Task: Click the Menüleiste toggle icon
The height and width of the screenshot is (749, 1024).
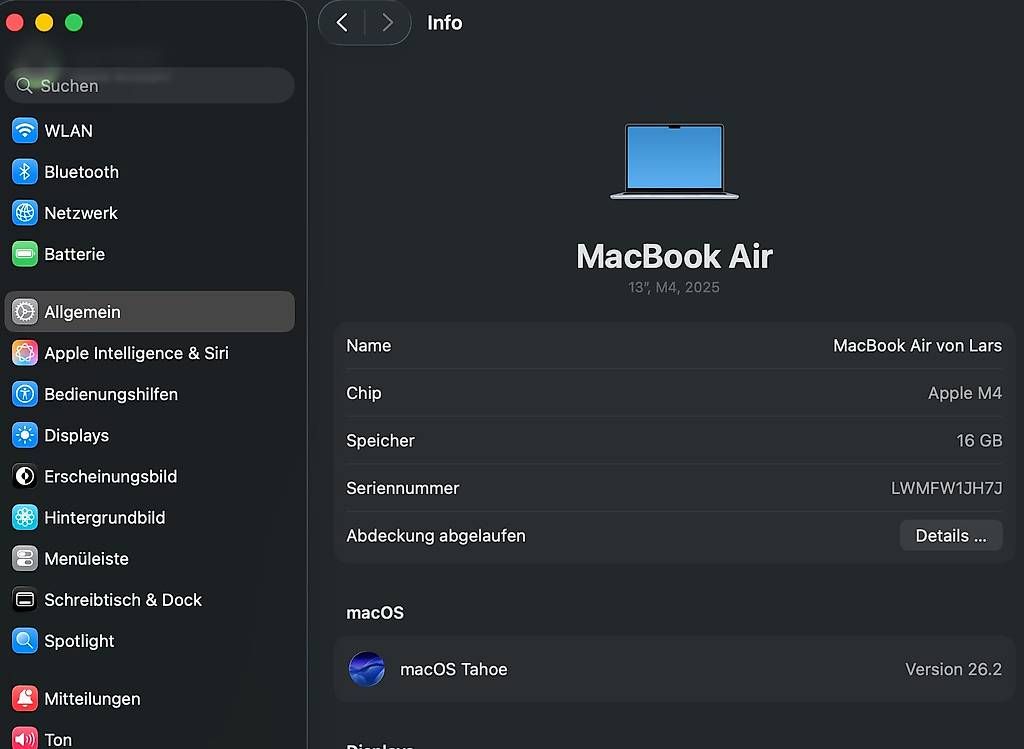Action: (x=25, y=558)
